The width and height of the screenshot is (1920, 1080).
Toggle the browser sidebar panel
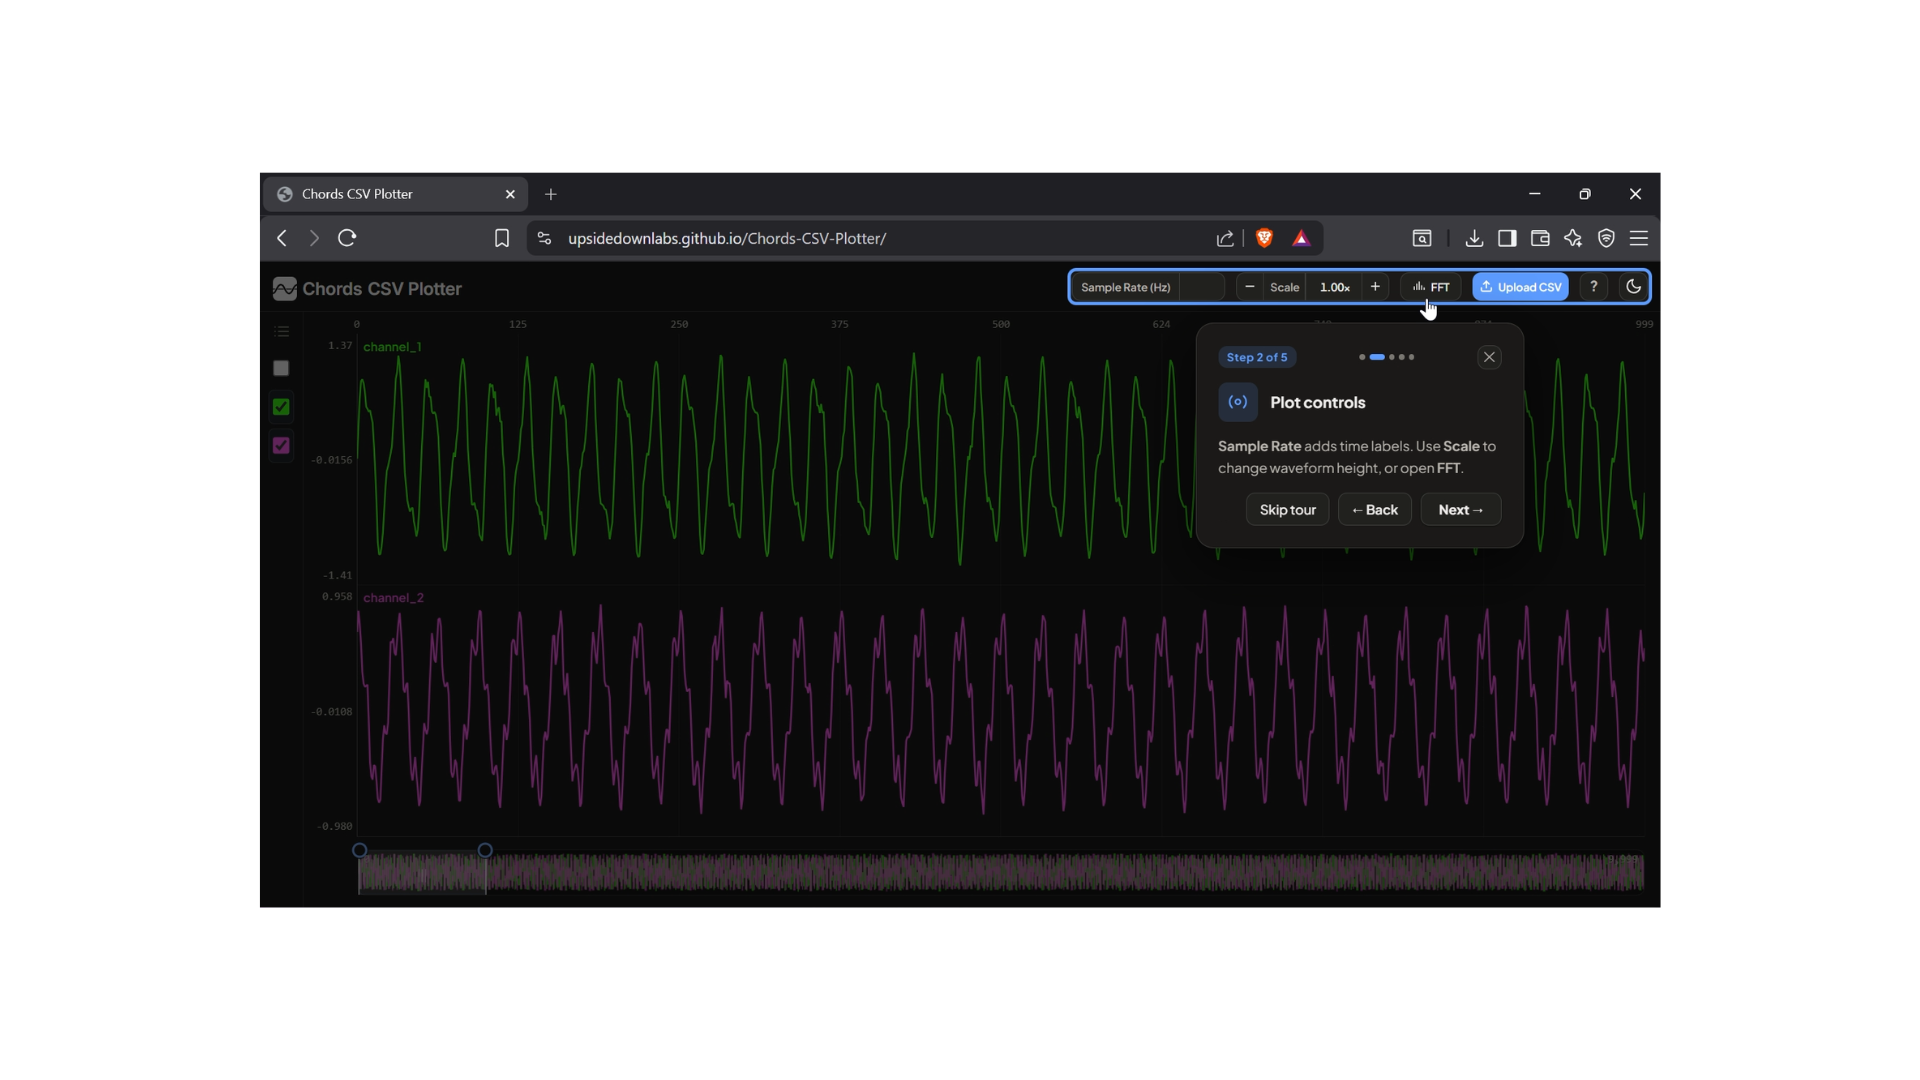click(x=1507, y=238)
